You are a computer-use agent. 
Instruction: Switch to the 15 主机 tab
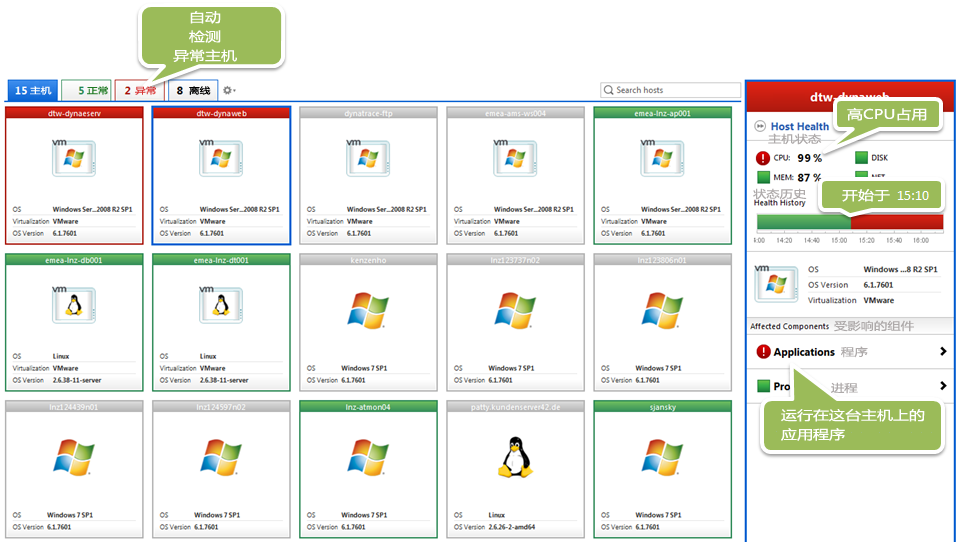pos(32,91)
